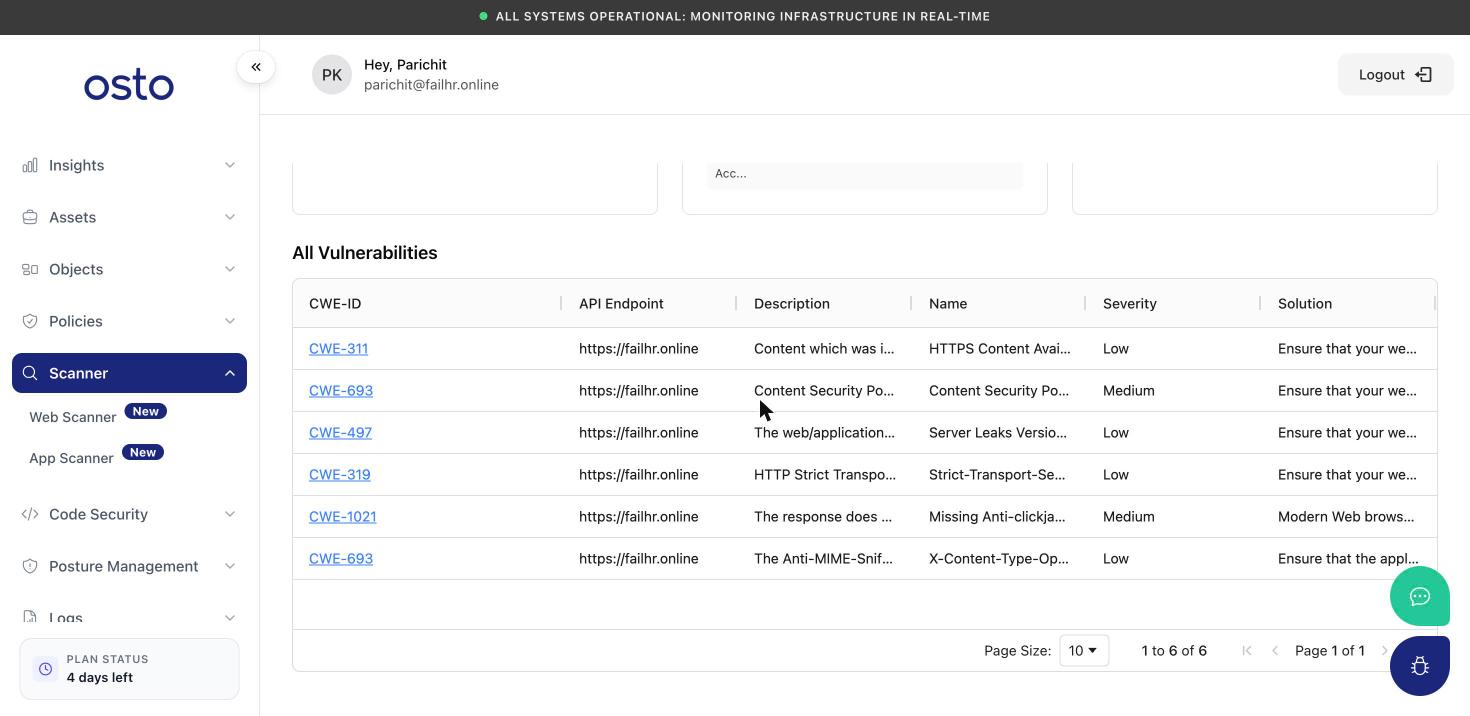Click the Code Security brackets icon
1470x716 pixels.
(30, 514)
